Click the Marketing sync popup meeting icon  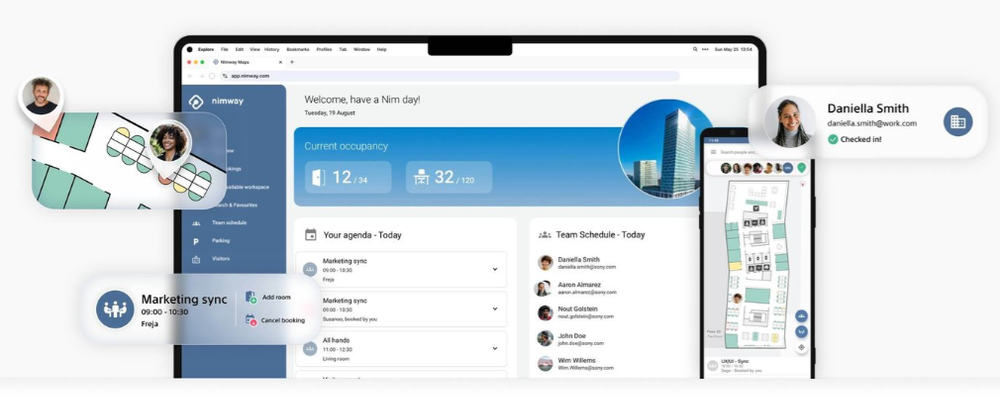(115, 309)
